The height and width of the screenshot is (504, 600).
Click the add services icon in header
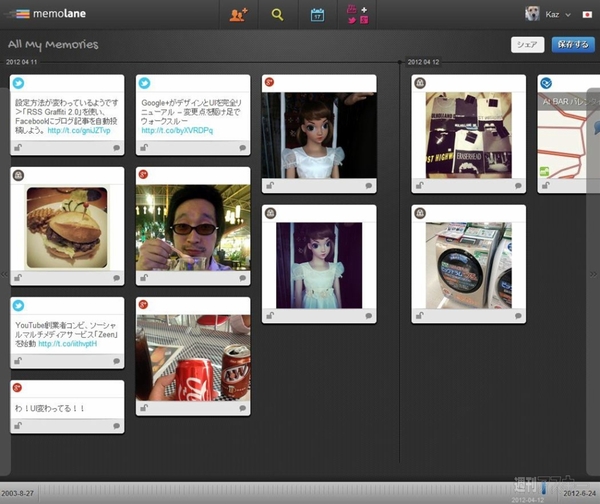click(357, 15)
